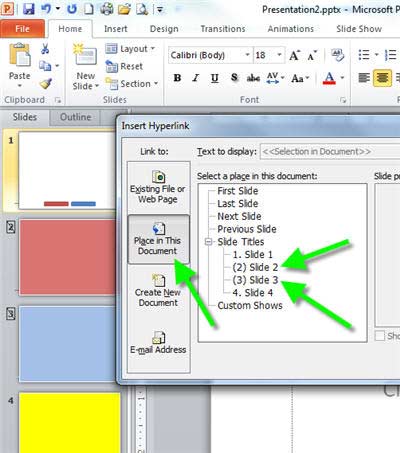Click the Copy icon in Clipboard group

[x=45, y=66]
